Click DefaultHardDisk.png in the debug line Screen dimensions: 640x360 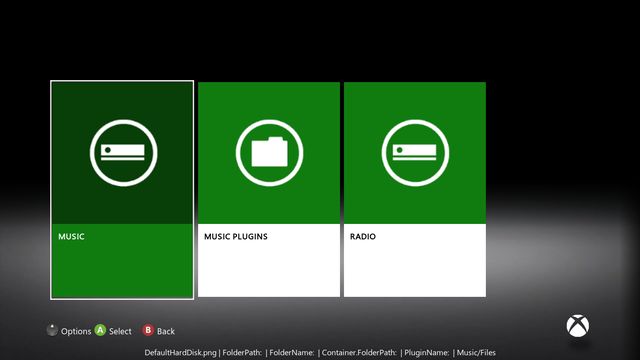click(180, 353)
